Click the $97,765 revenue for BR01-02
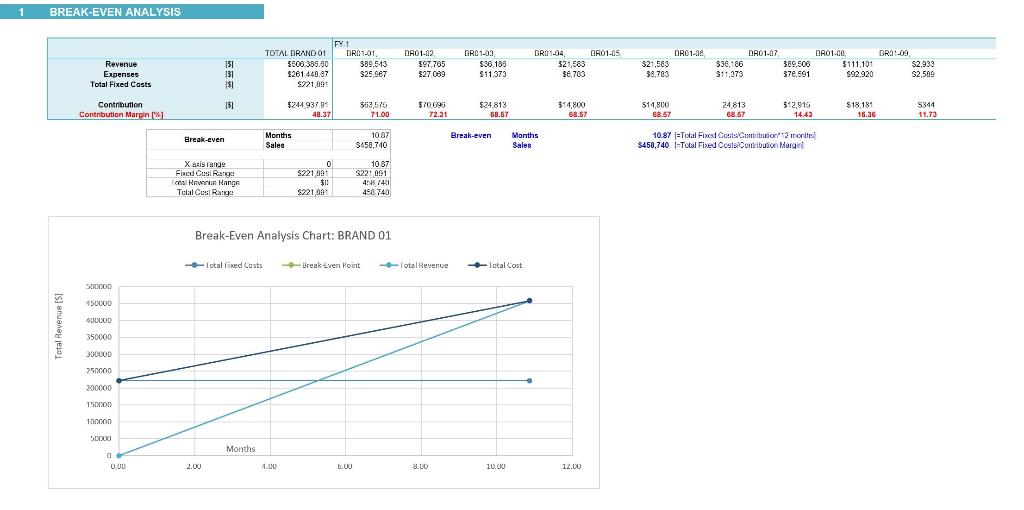The image size is (1024, 510). 432,65
